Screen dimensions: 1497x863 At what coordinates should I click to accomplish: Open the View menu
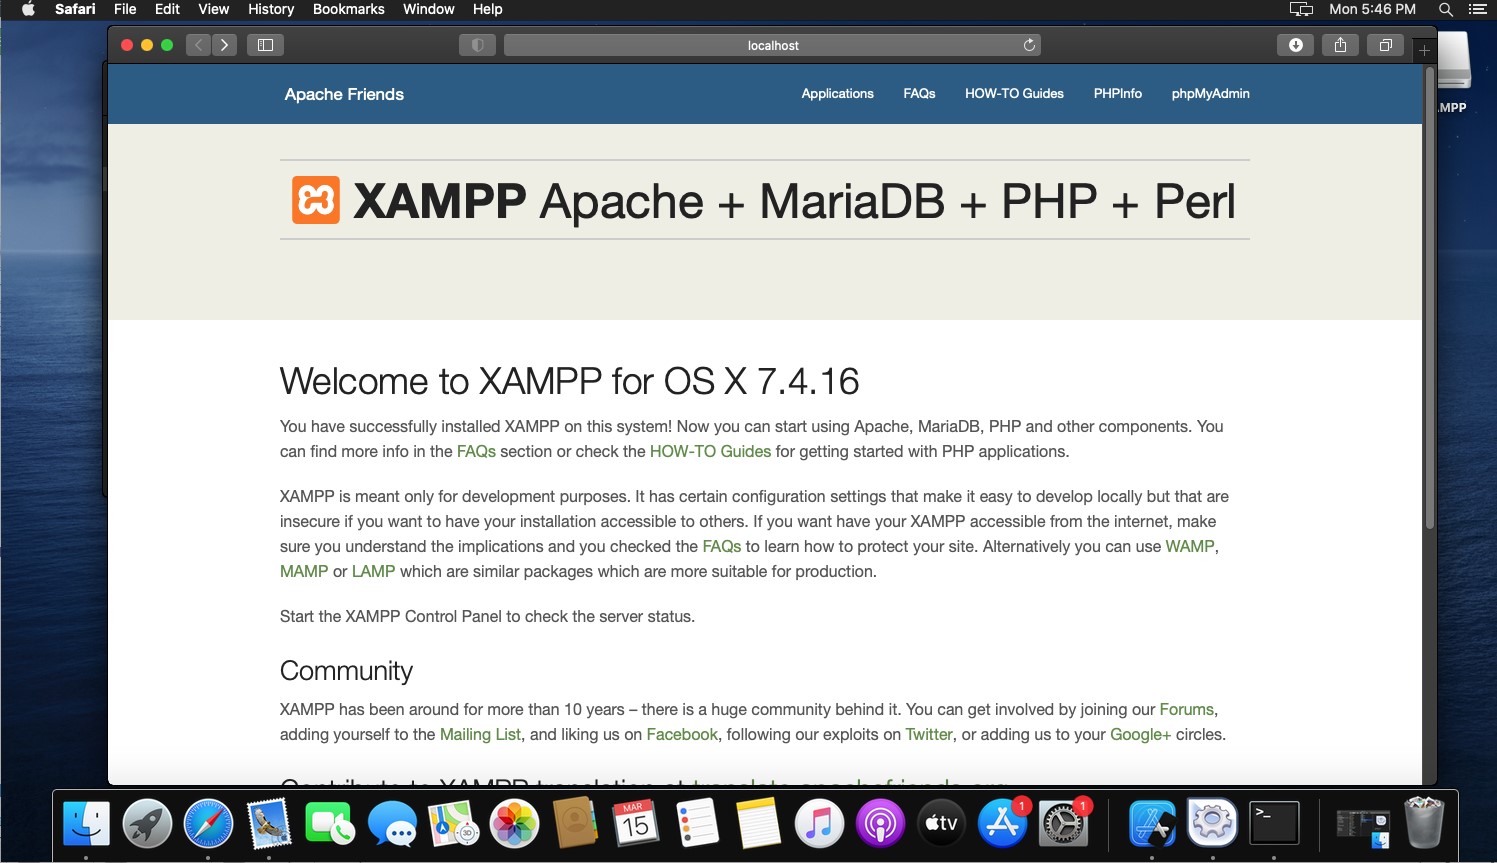pos(214,9)
